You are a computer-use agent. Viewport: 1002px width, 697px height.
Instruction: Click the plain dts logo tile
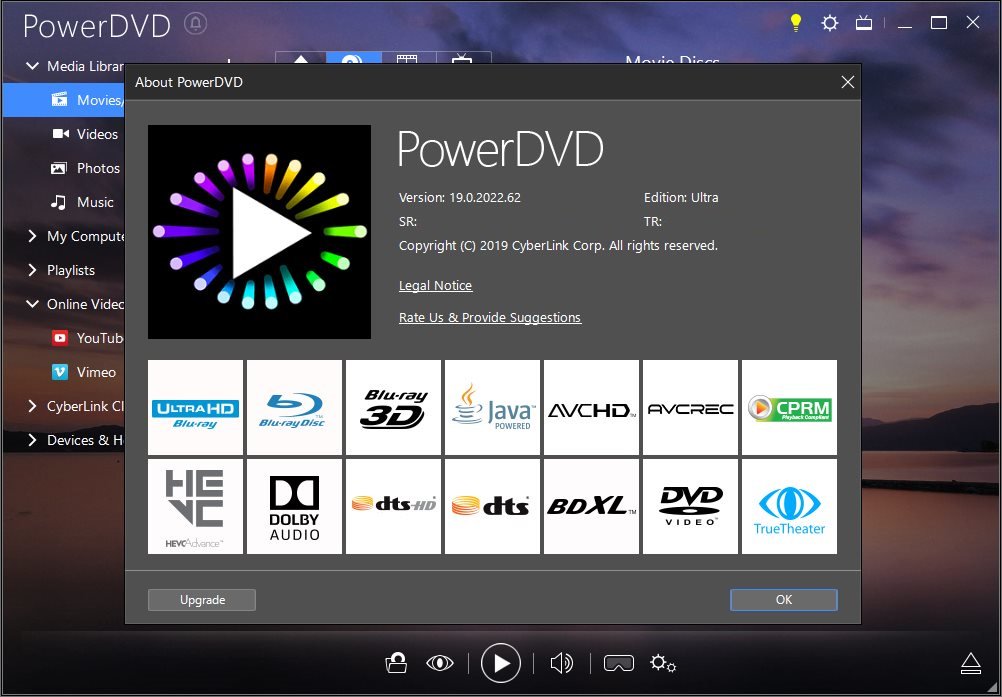(493, 506)
